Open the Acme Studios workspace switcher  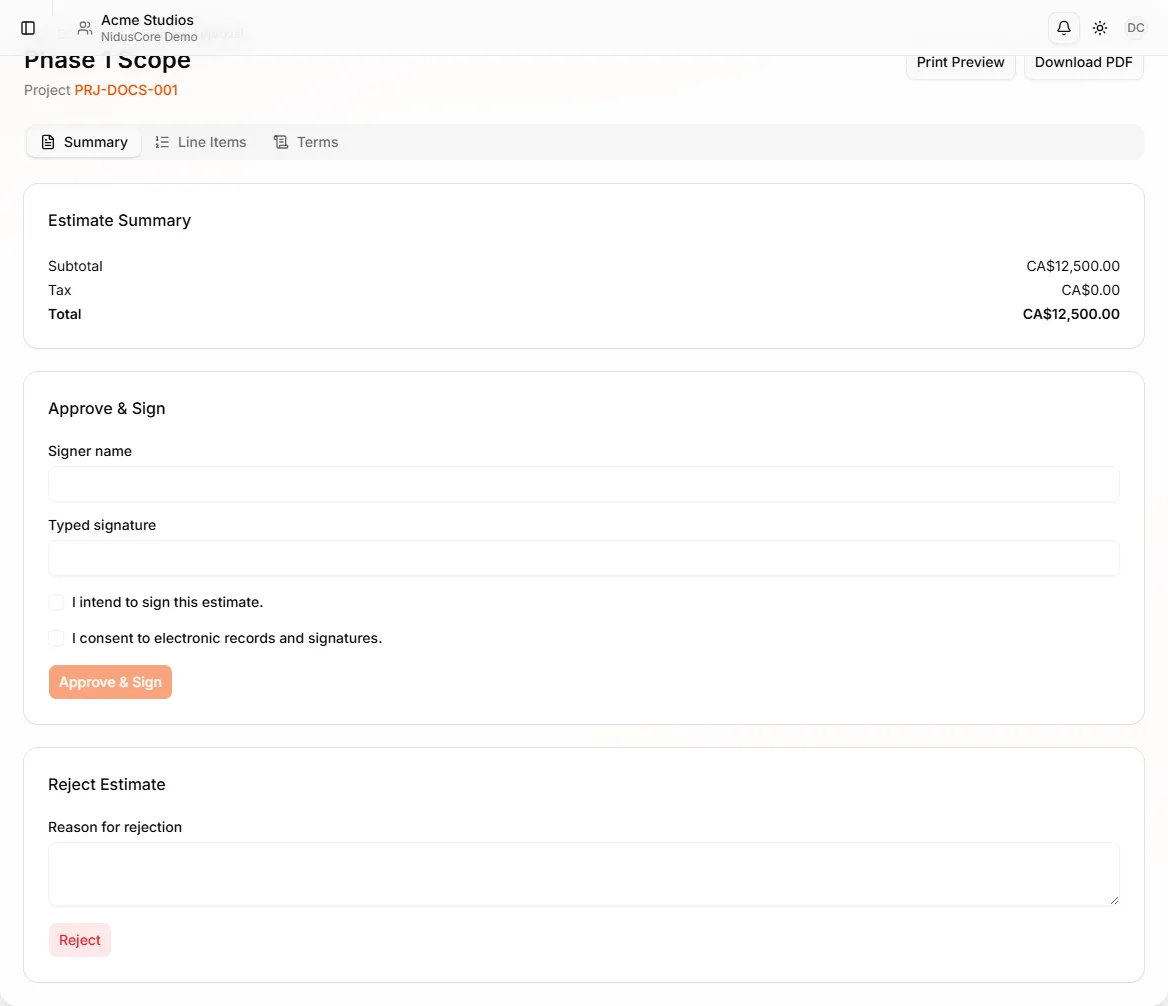(x=138, y=28)
